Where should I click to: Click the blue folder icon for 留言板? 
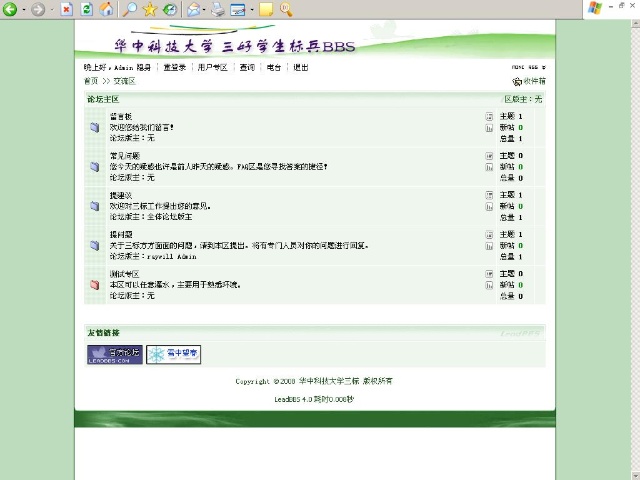tap(95, 127)
